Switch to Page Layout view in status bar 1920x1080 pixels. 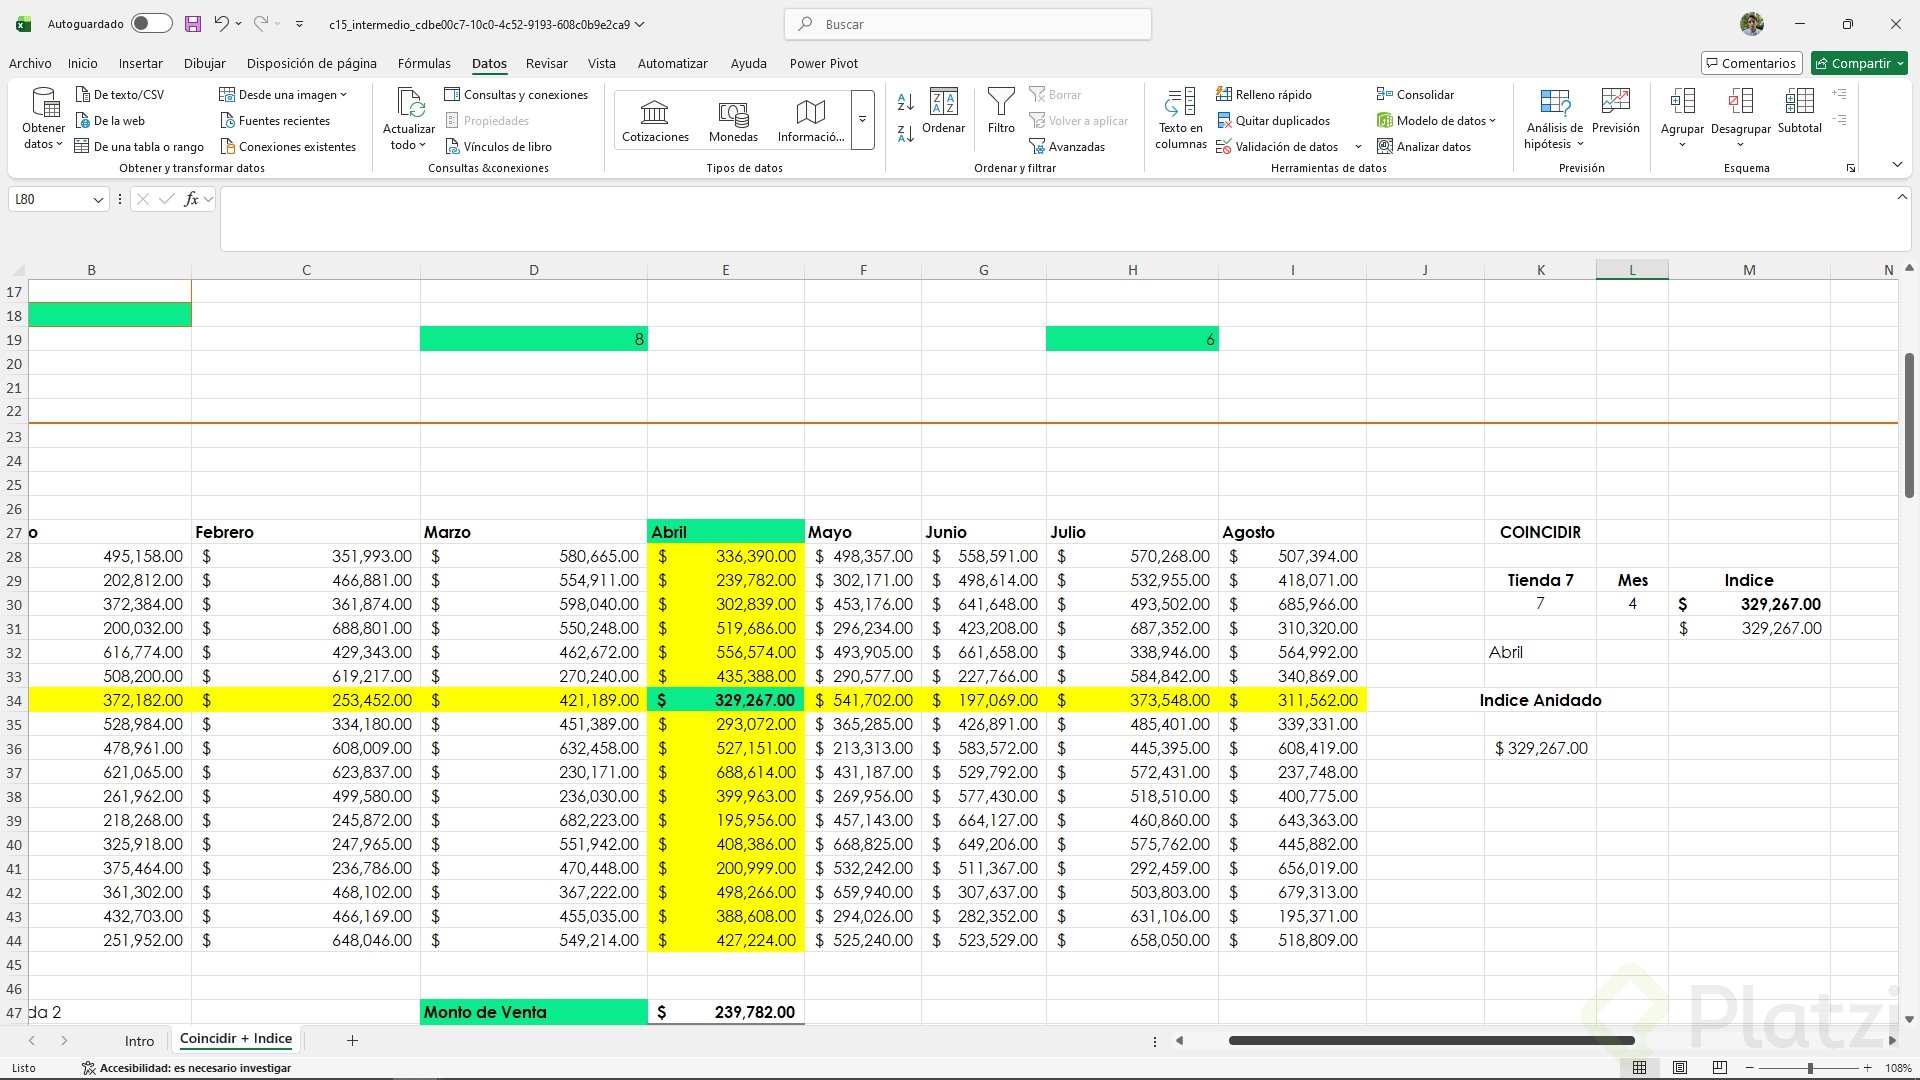pyautogui.click(x=1680, y=1068)
